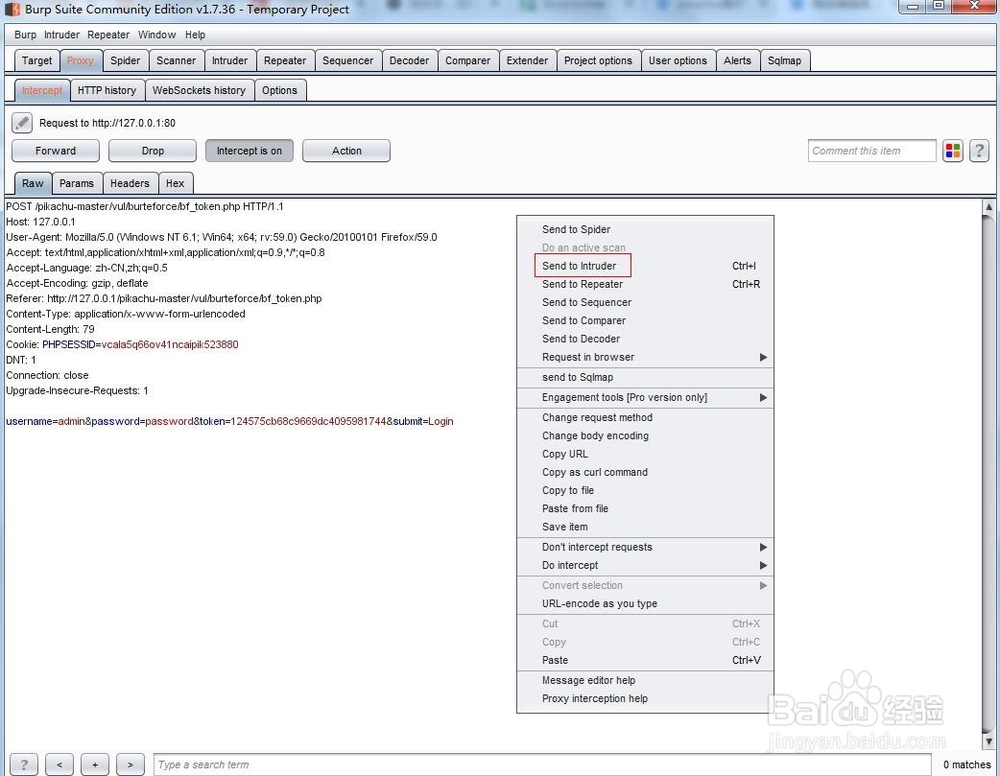Click the help question mark beside comment field
This screenshot has height=776, width=1000.
point(979,151)
